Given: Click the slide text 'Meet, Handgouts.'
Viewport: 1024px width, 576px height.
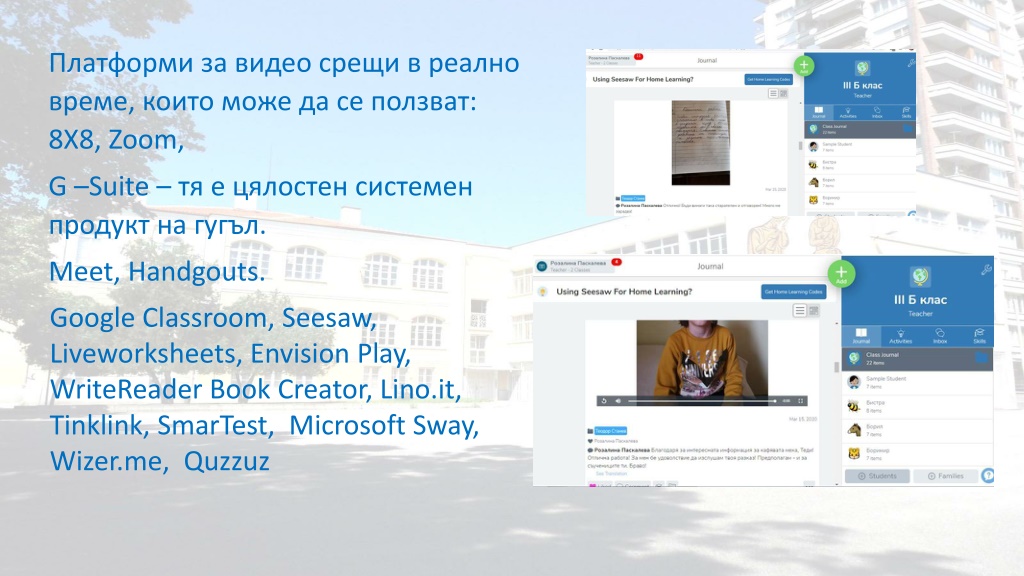Looking at the screenshot, I should click(157, 272).
